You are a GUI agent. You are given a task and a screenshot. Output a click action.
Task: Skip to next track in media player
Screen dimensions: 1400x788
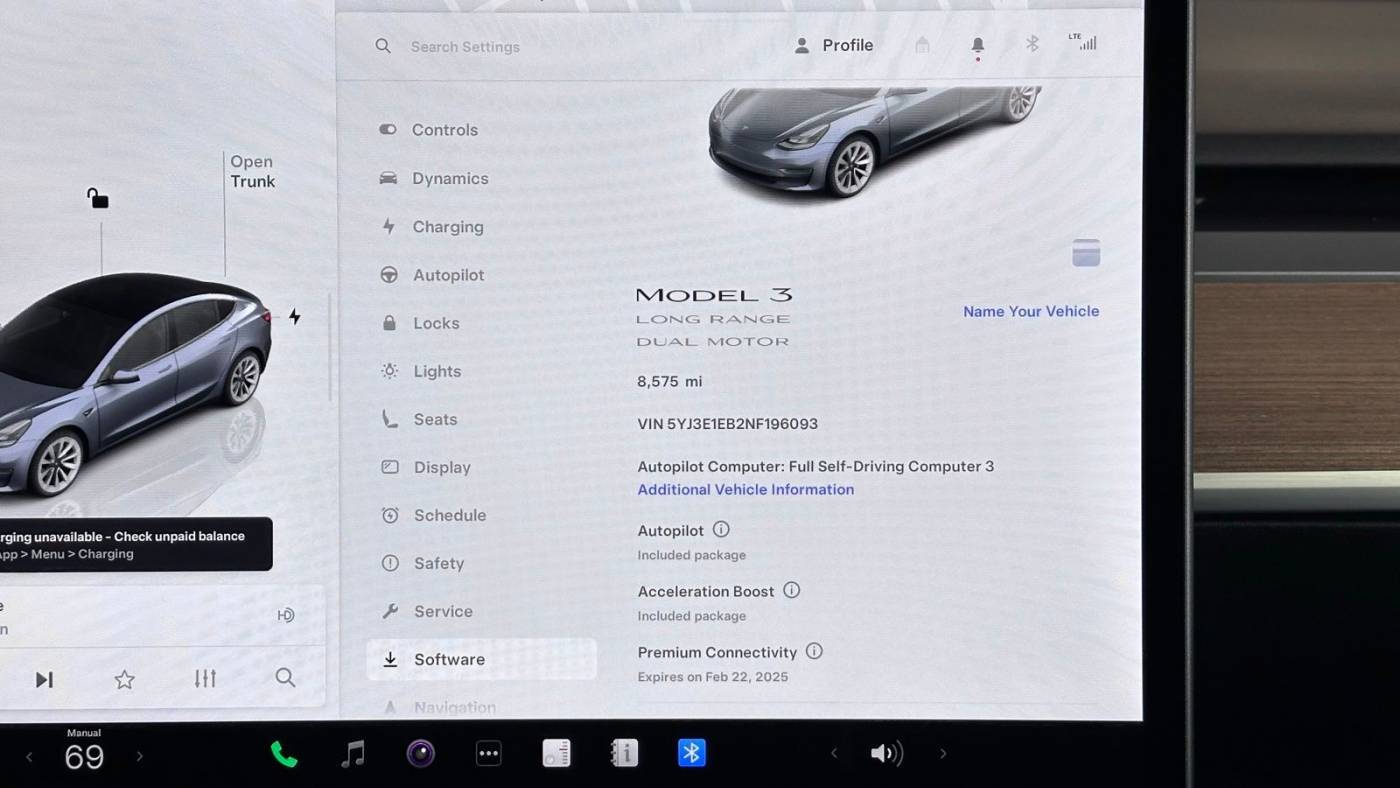pyautogui.click(x=44, y=680)
